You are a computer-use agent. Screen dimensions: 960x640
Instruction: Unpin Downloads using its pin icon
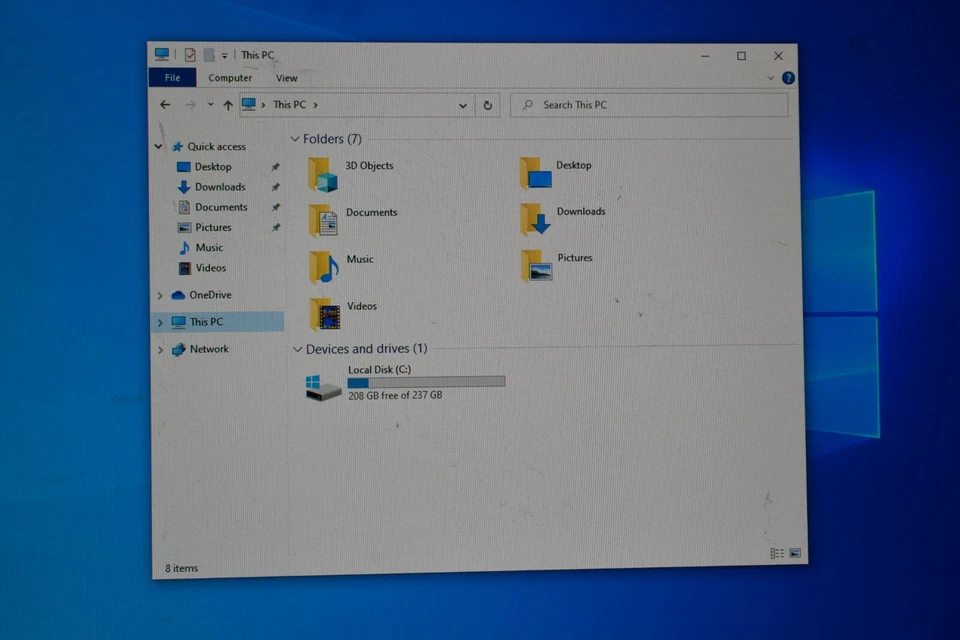(276, 187)
